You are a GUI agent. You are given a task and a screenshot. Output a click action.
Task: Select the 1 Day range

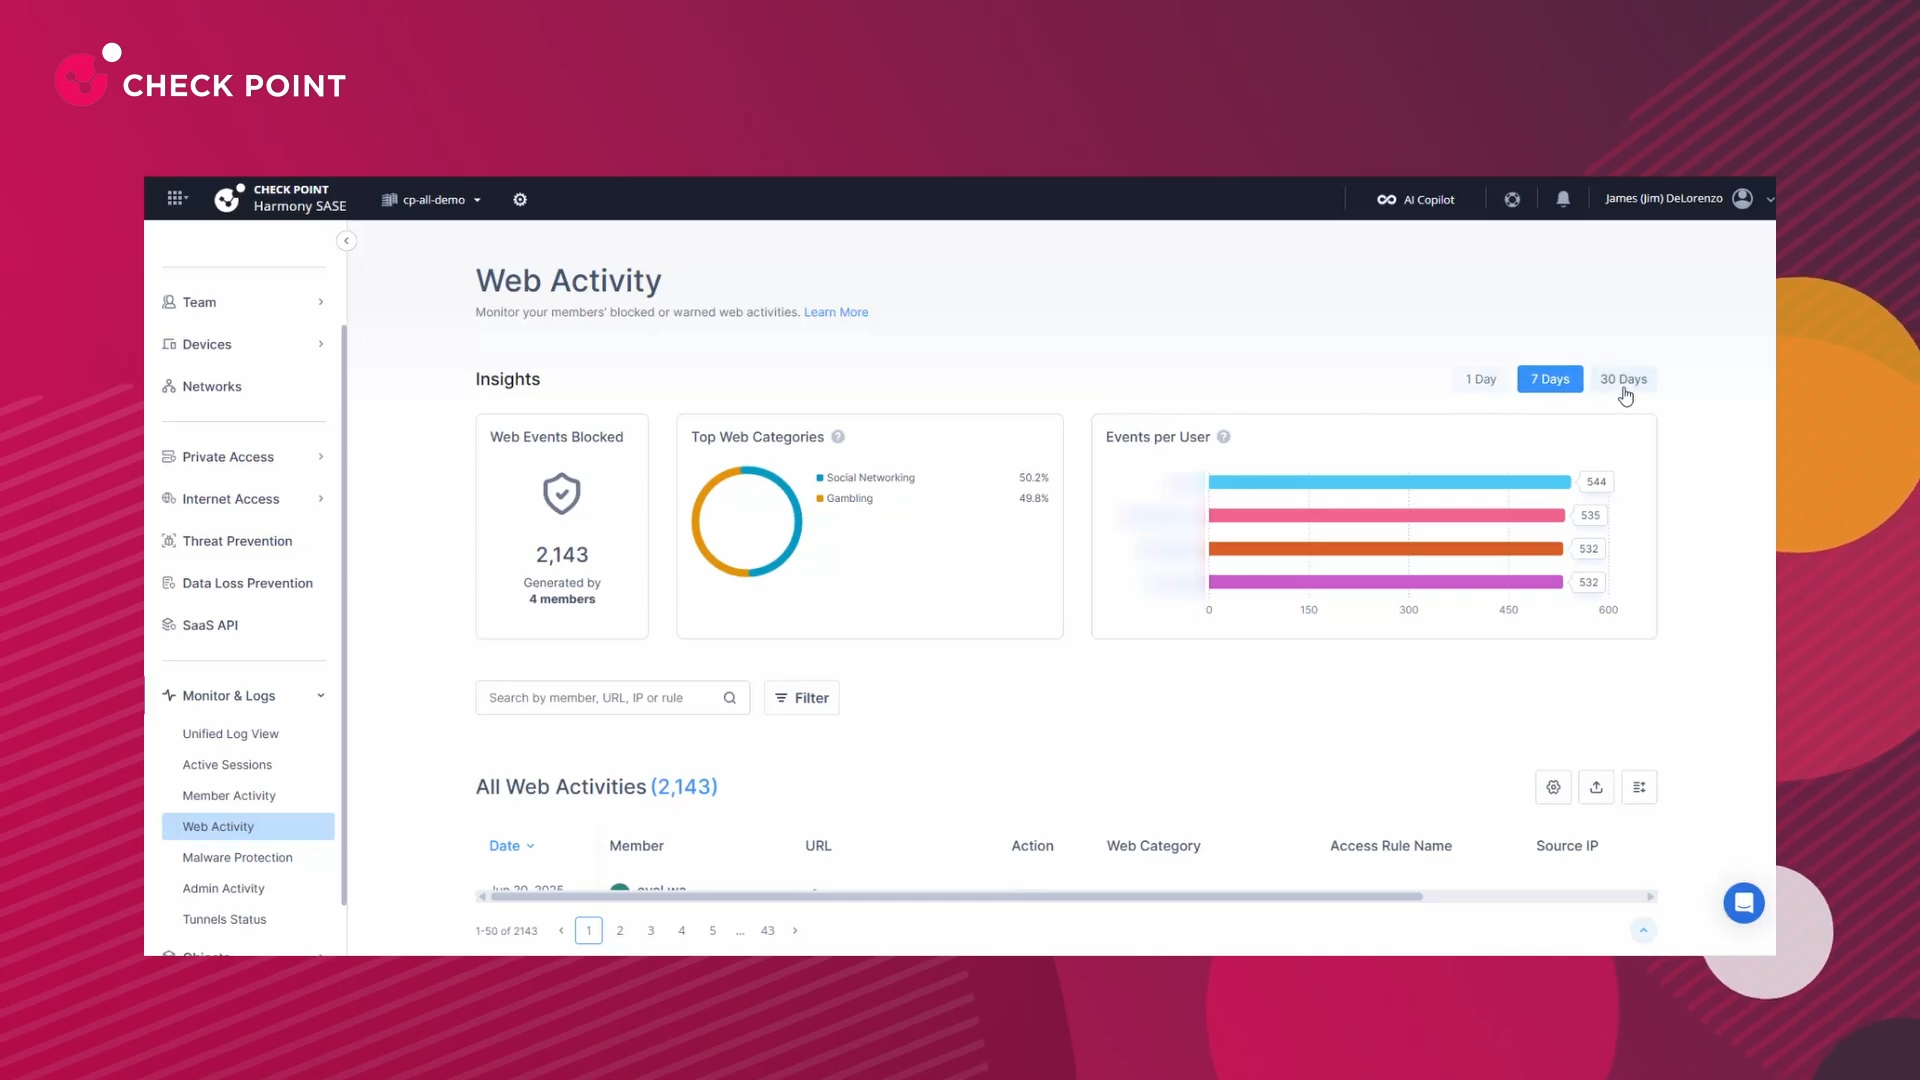point(1481,379)
